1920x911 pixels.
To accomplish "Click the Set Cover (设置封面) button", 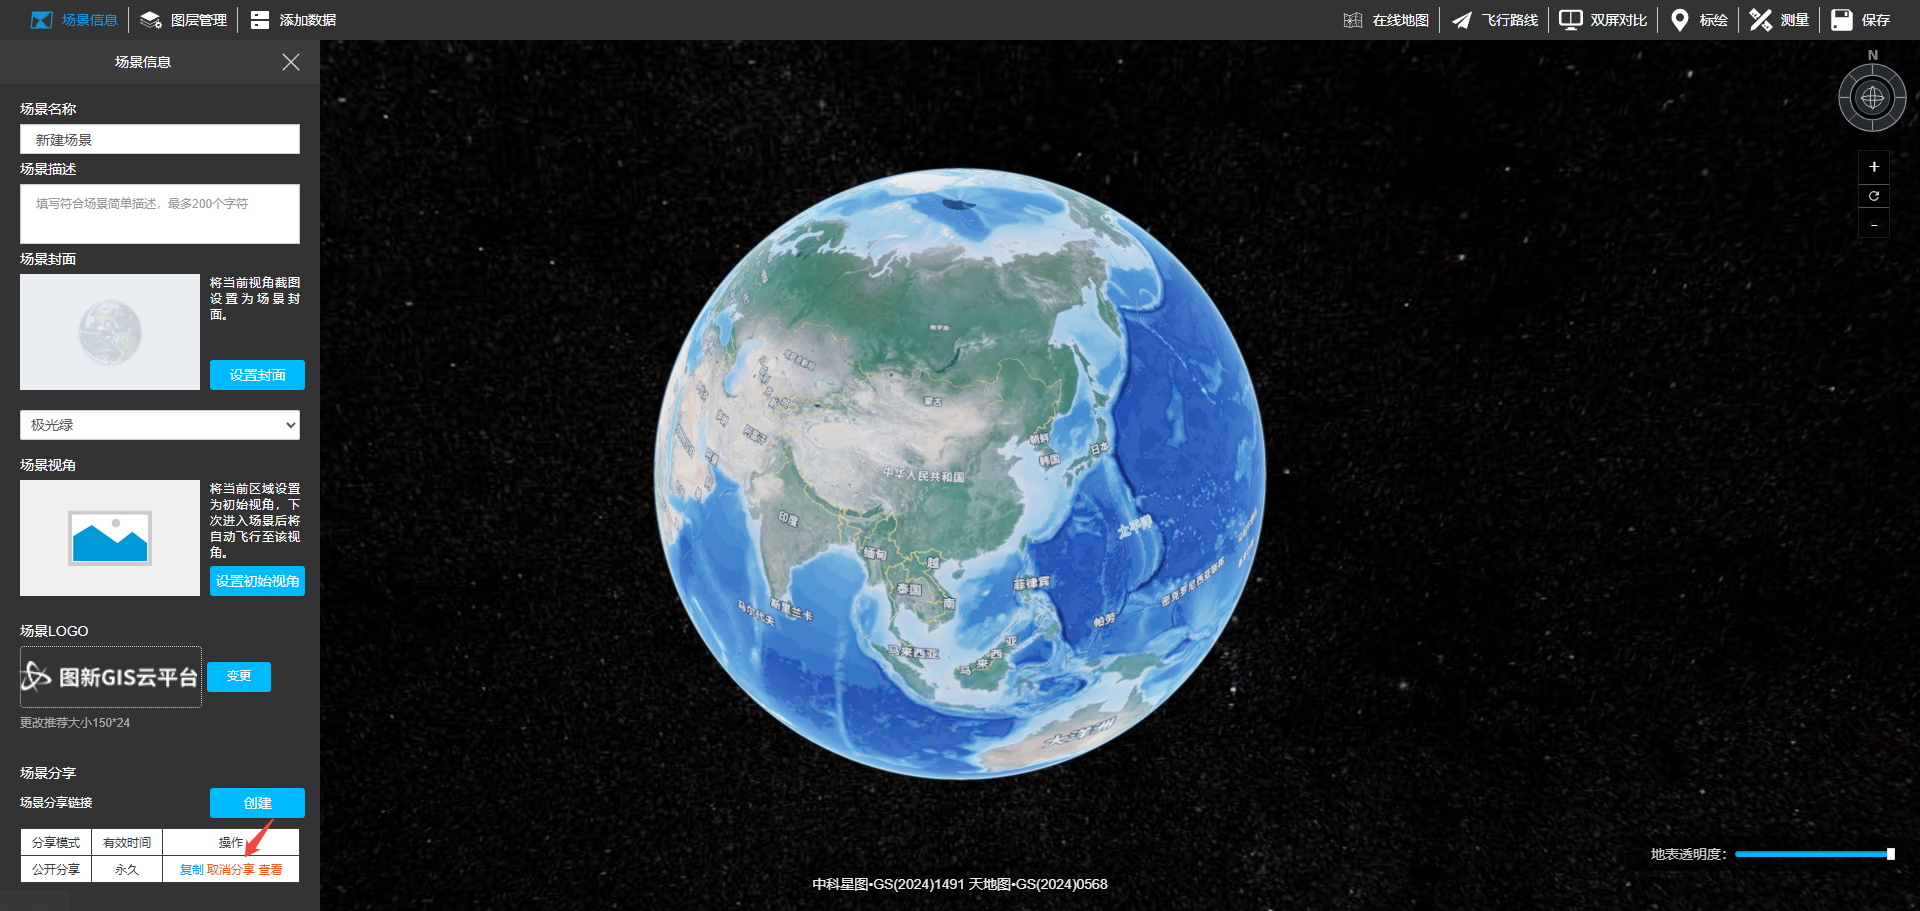I will (x=257, y=375).
